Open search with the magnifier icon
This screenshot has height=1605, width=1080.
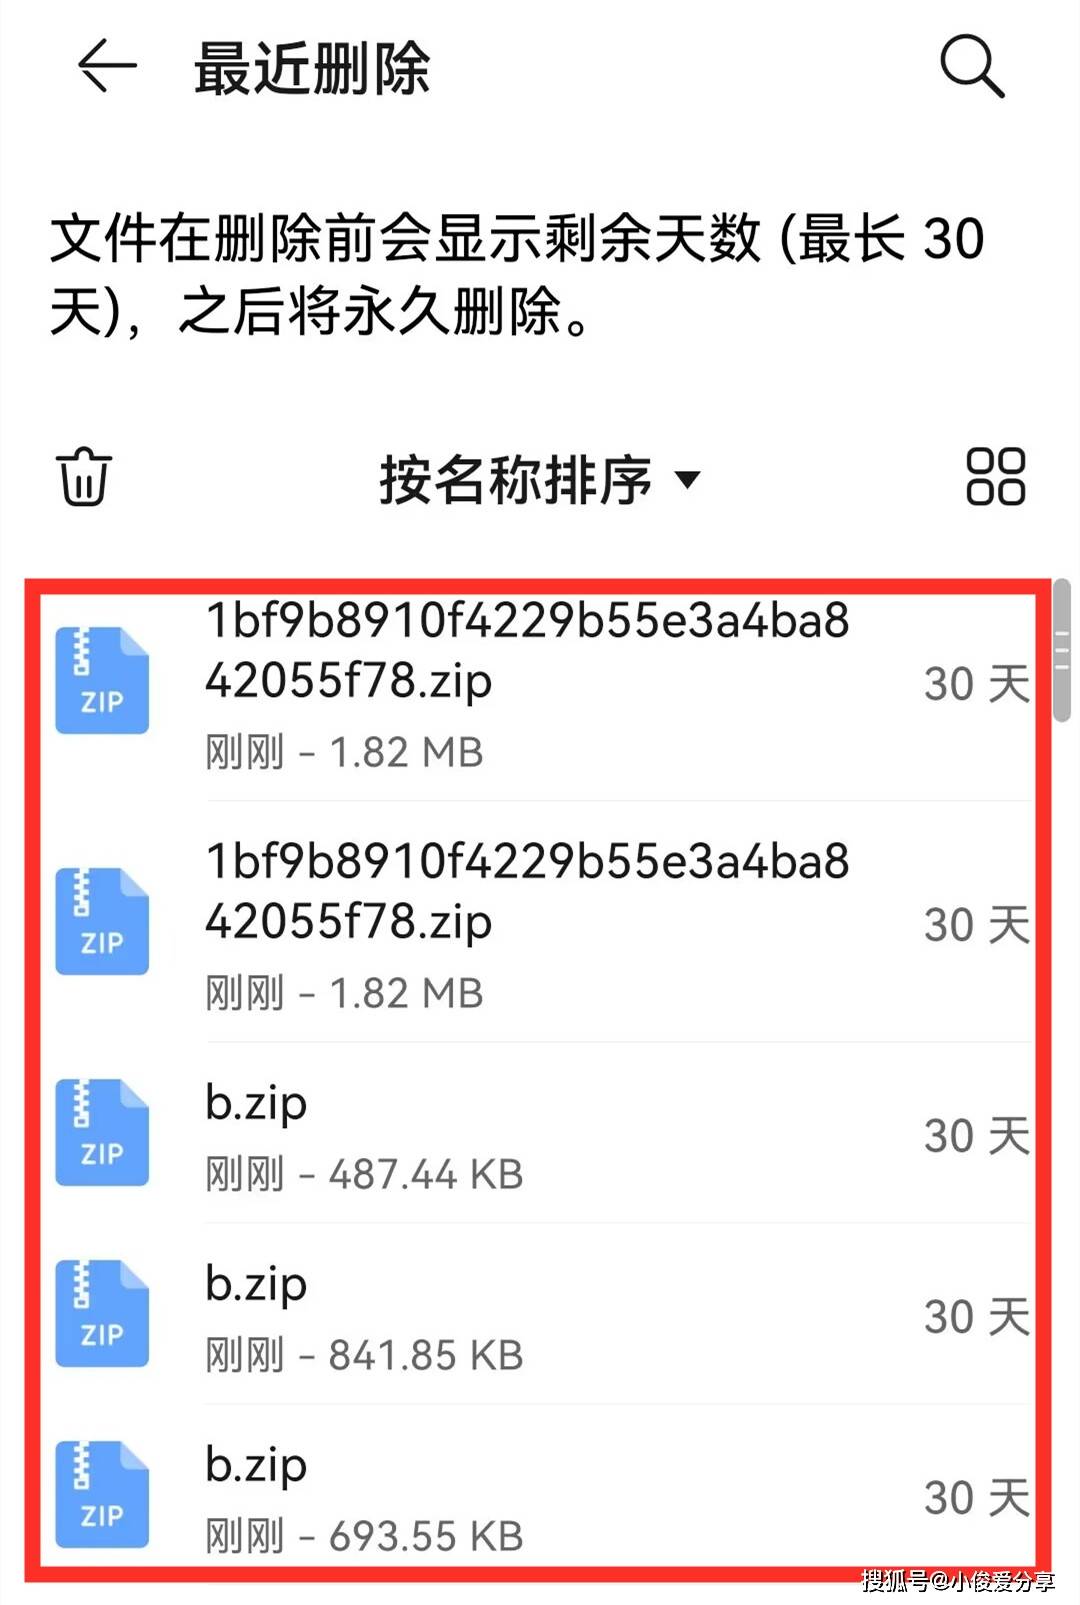pyautogui.click(x=972, y=67)
